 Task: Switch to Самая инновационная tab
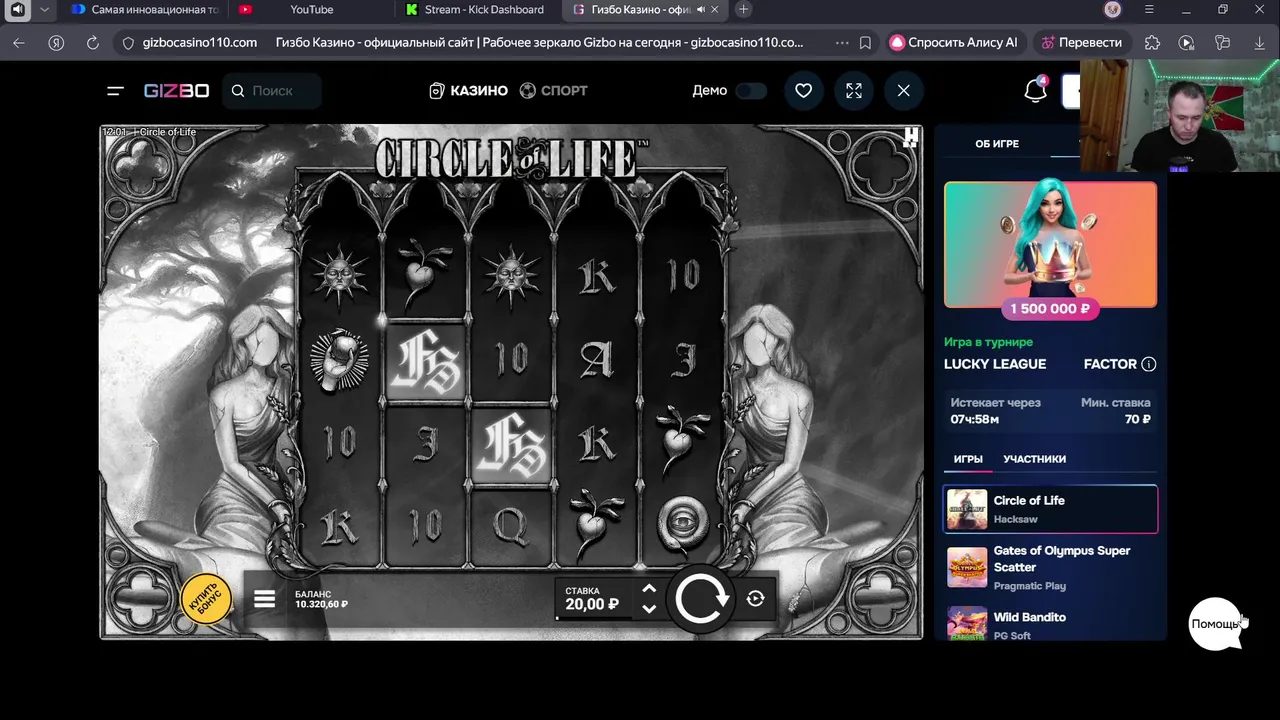point(146,10)
